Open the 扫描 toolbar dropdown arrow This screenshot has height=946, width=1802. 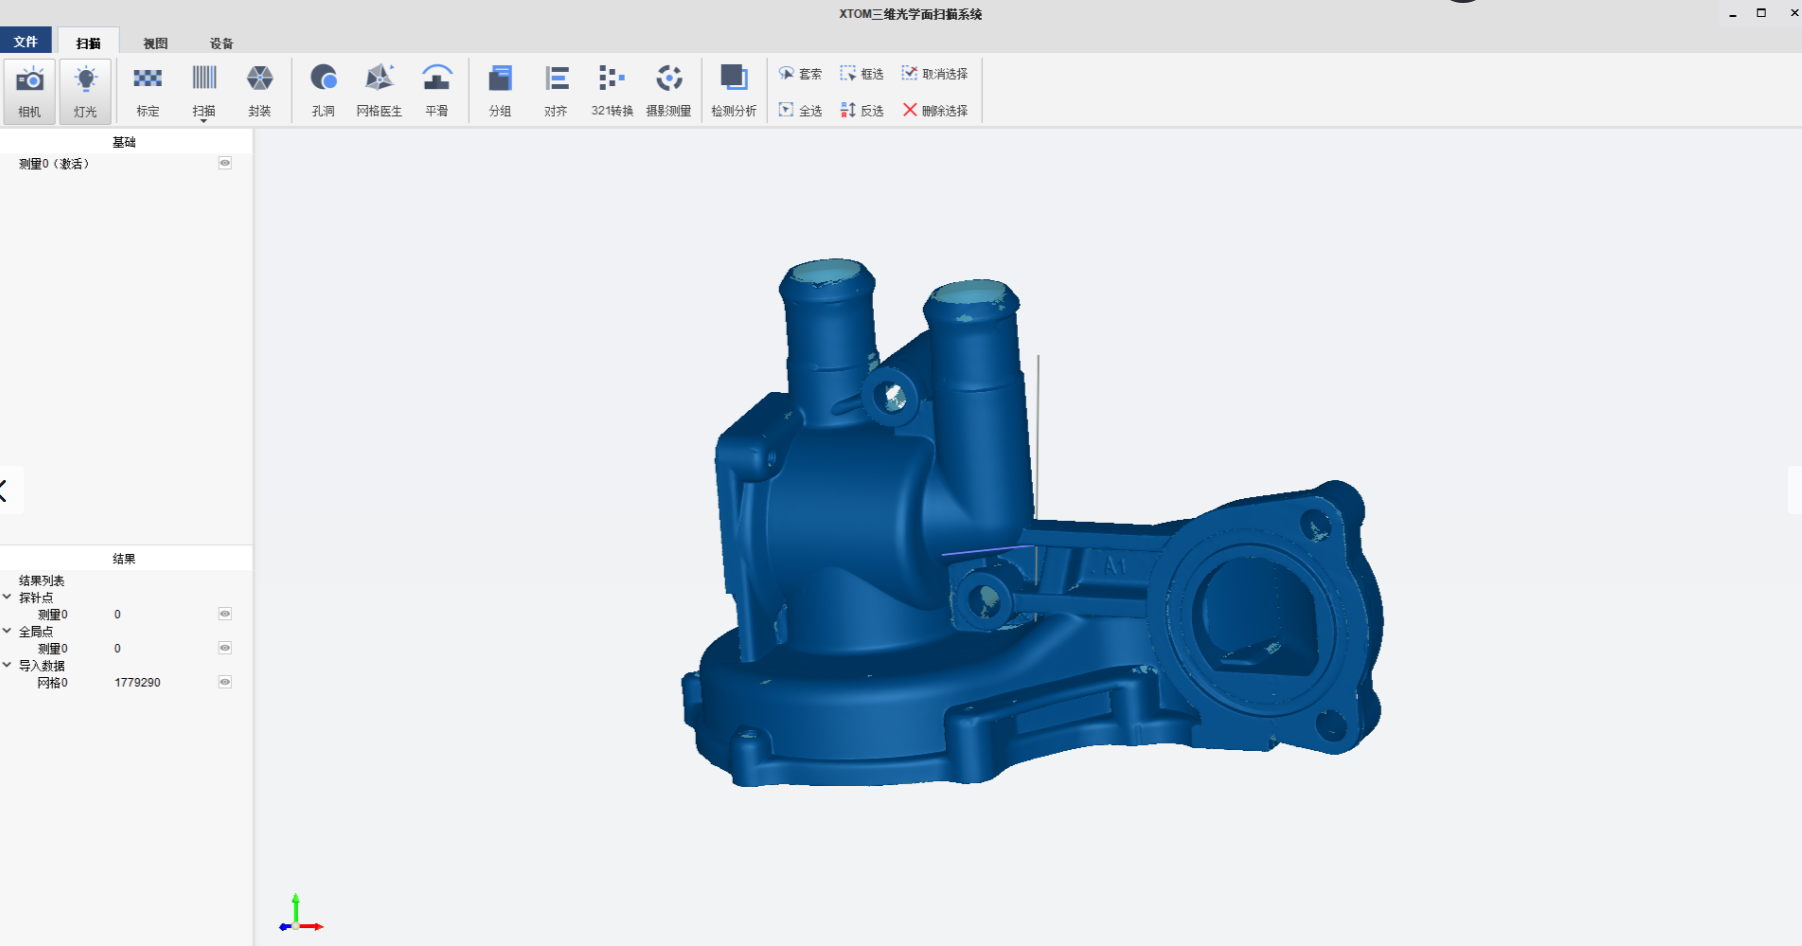pos(204,121)
